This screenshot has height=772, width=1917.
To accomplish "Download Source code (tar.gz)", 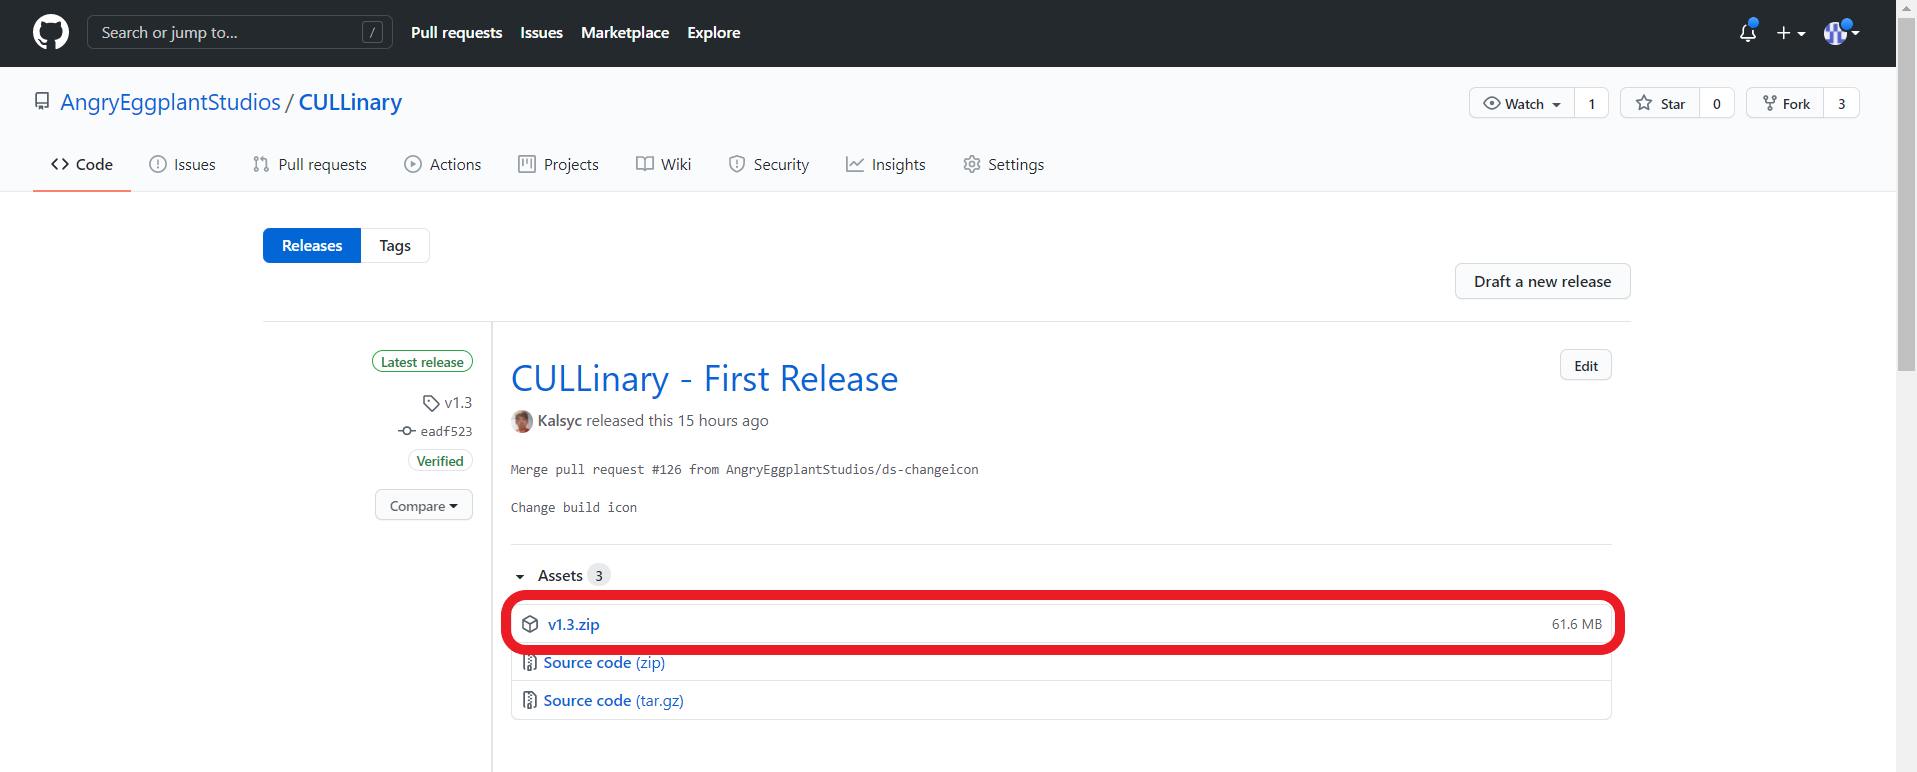I will (x=613, y=700).
